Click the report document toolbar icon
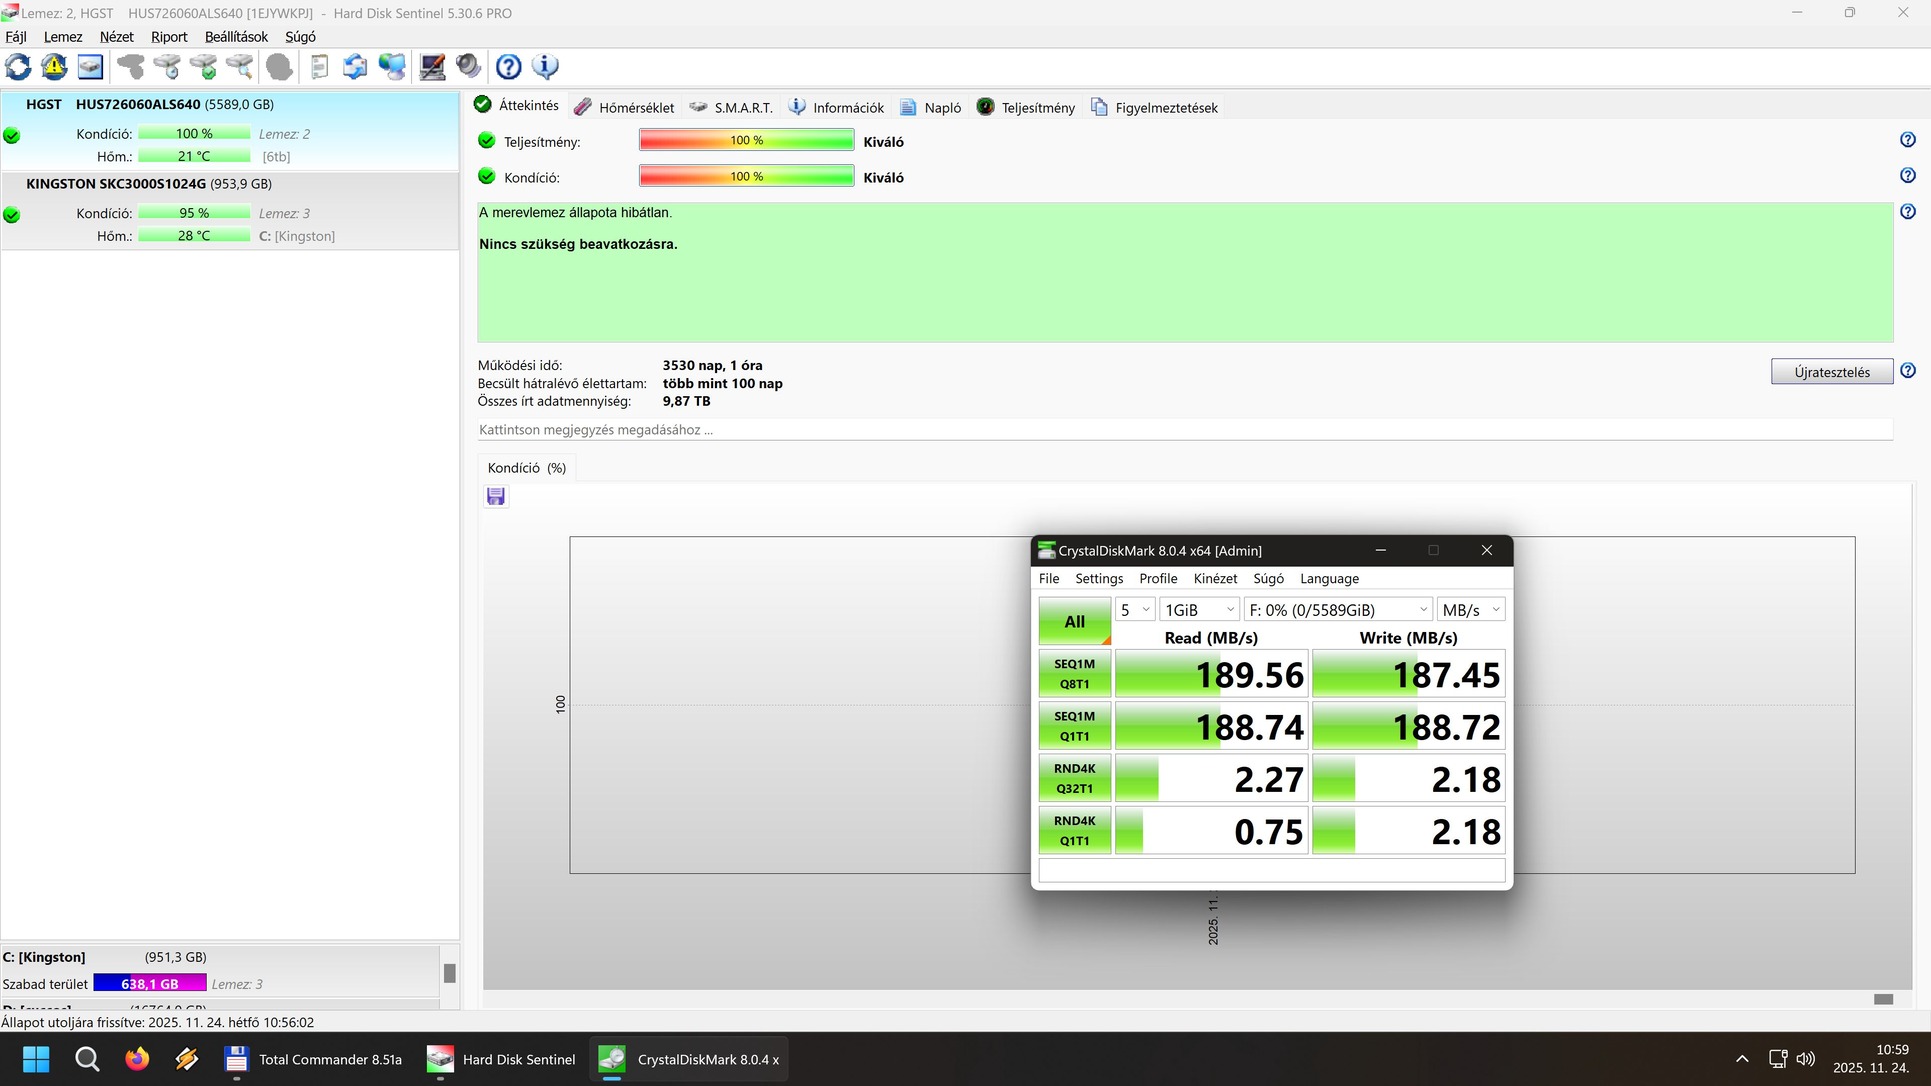This screenshot has width=1931, height=1086. pyautogui.click(x=319, y=67)
